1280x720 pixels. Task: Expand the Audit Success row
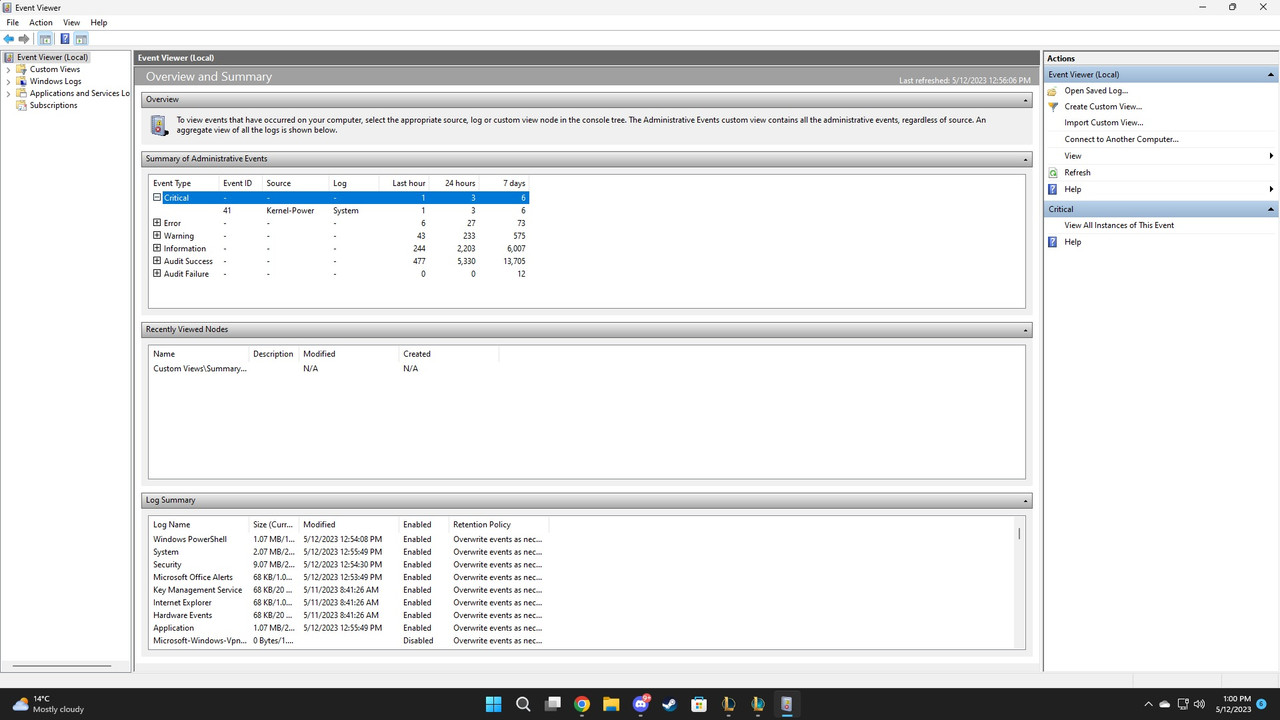[157, 261]
